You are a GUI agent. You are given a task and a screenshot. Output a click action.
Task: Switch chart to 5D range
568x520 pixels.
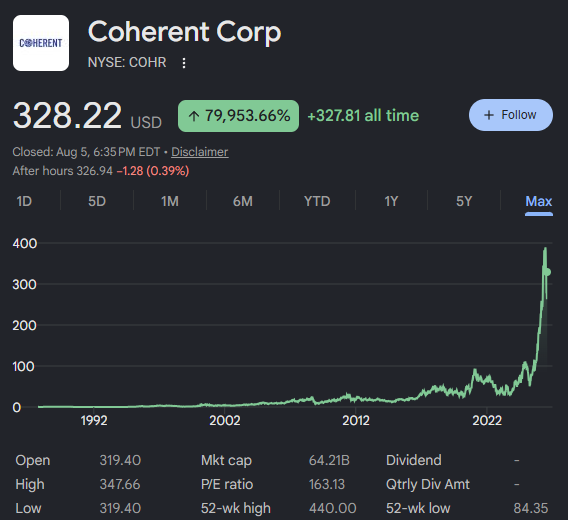pyautogui.click(x=97, y=201)
